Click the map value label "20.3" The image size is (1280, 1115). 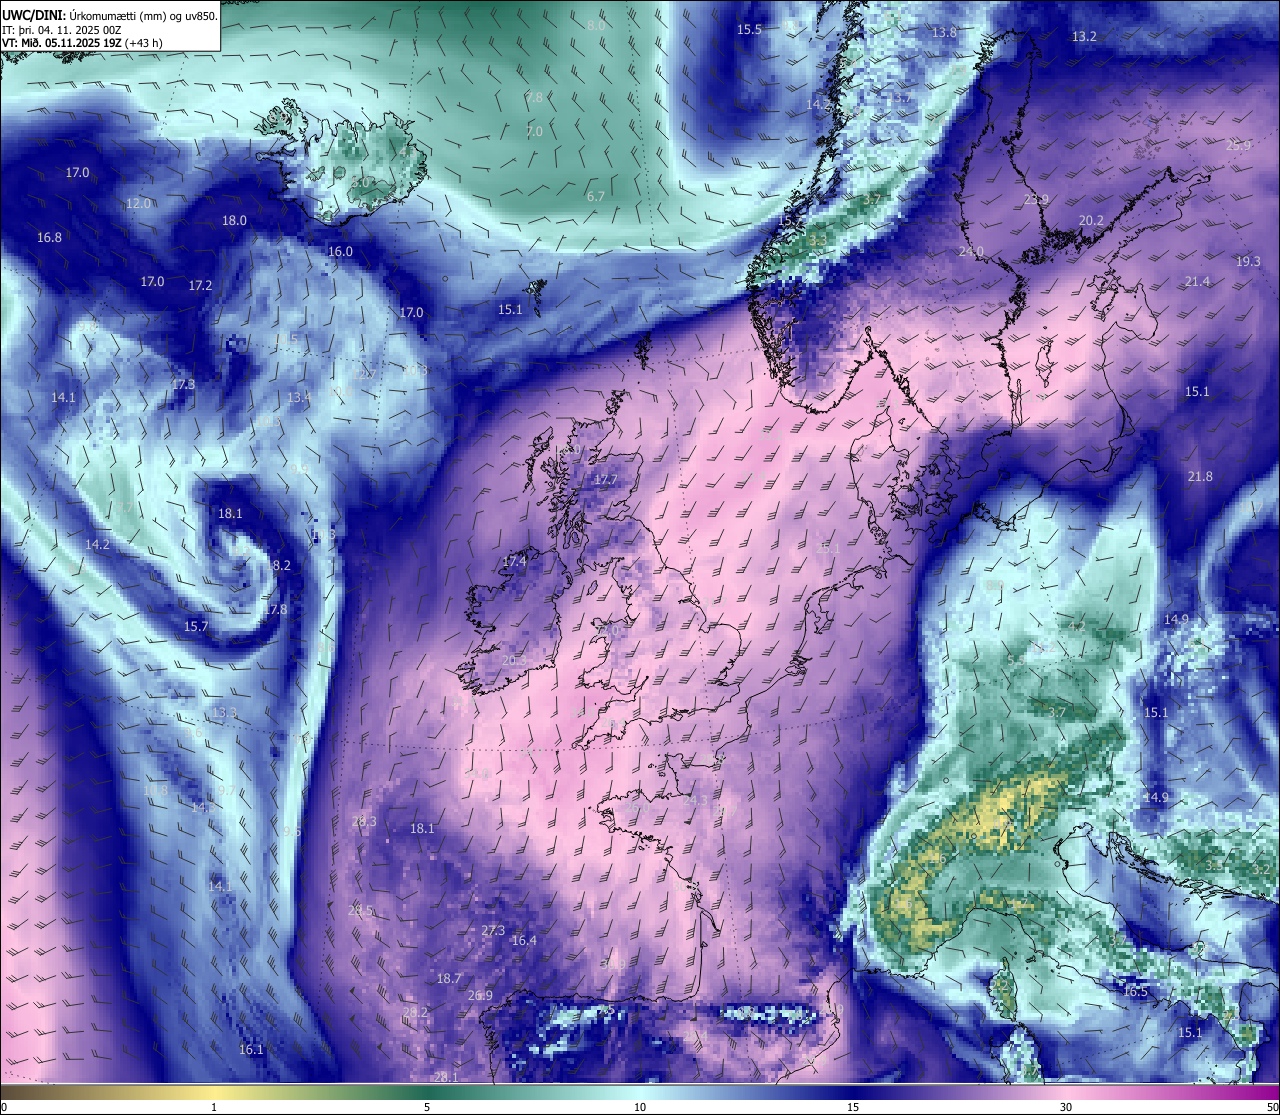click(514, 661)
